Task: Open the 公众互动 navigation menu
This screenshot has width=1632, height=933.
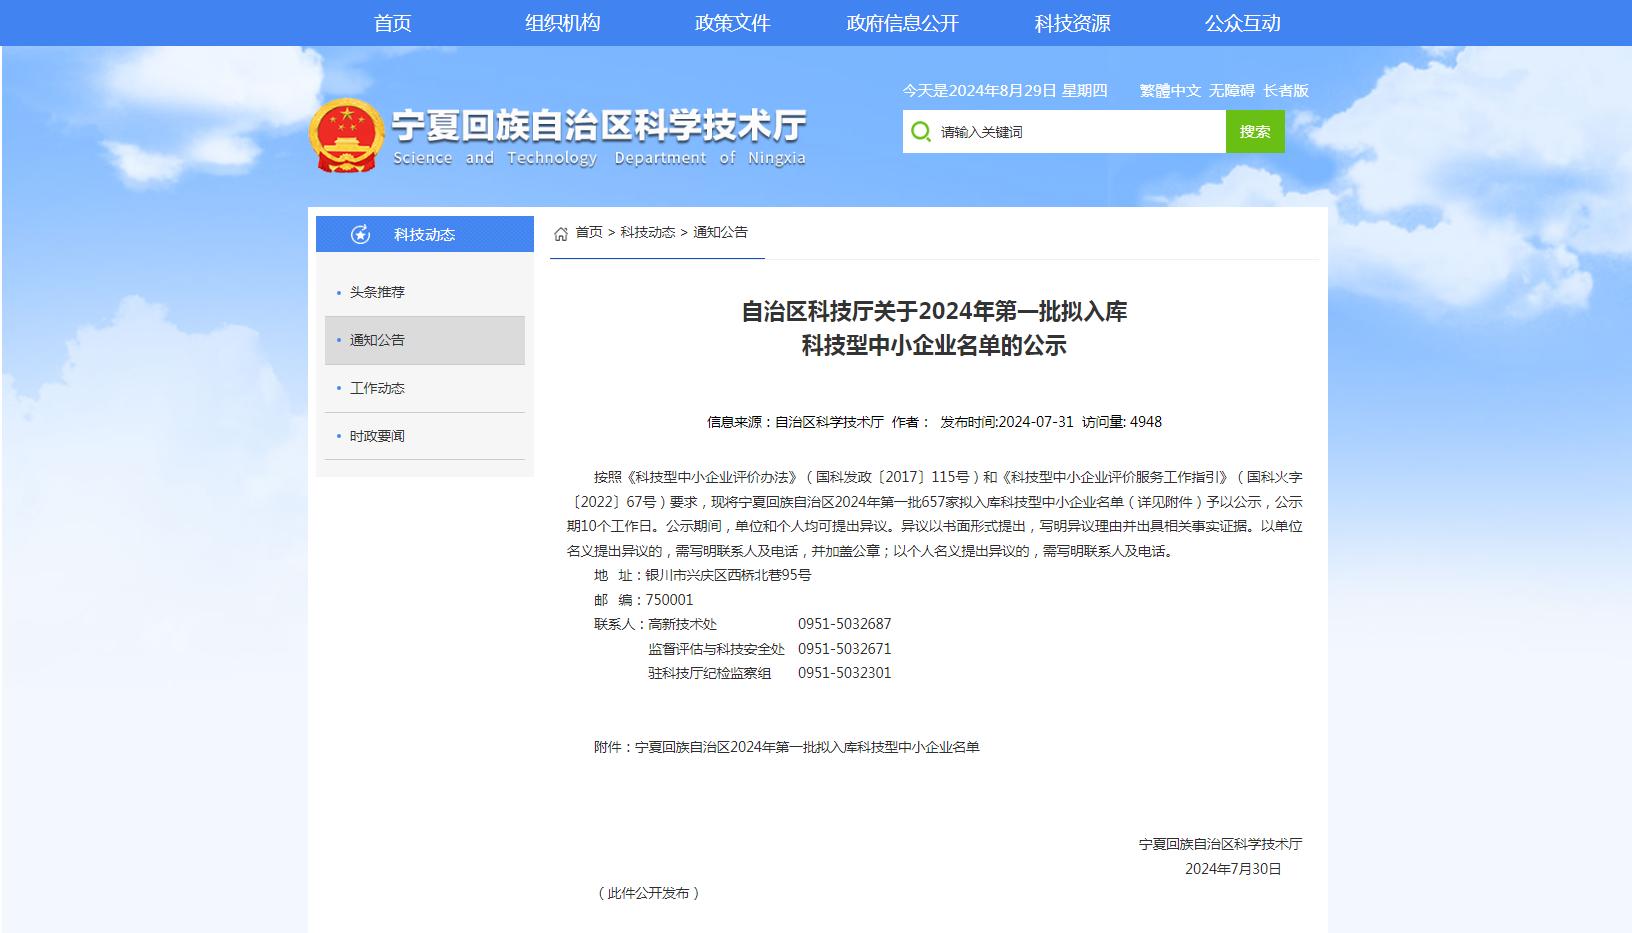Action: point(1243,23)
